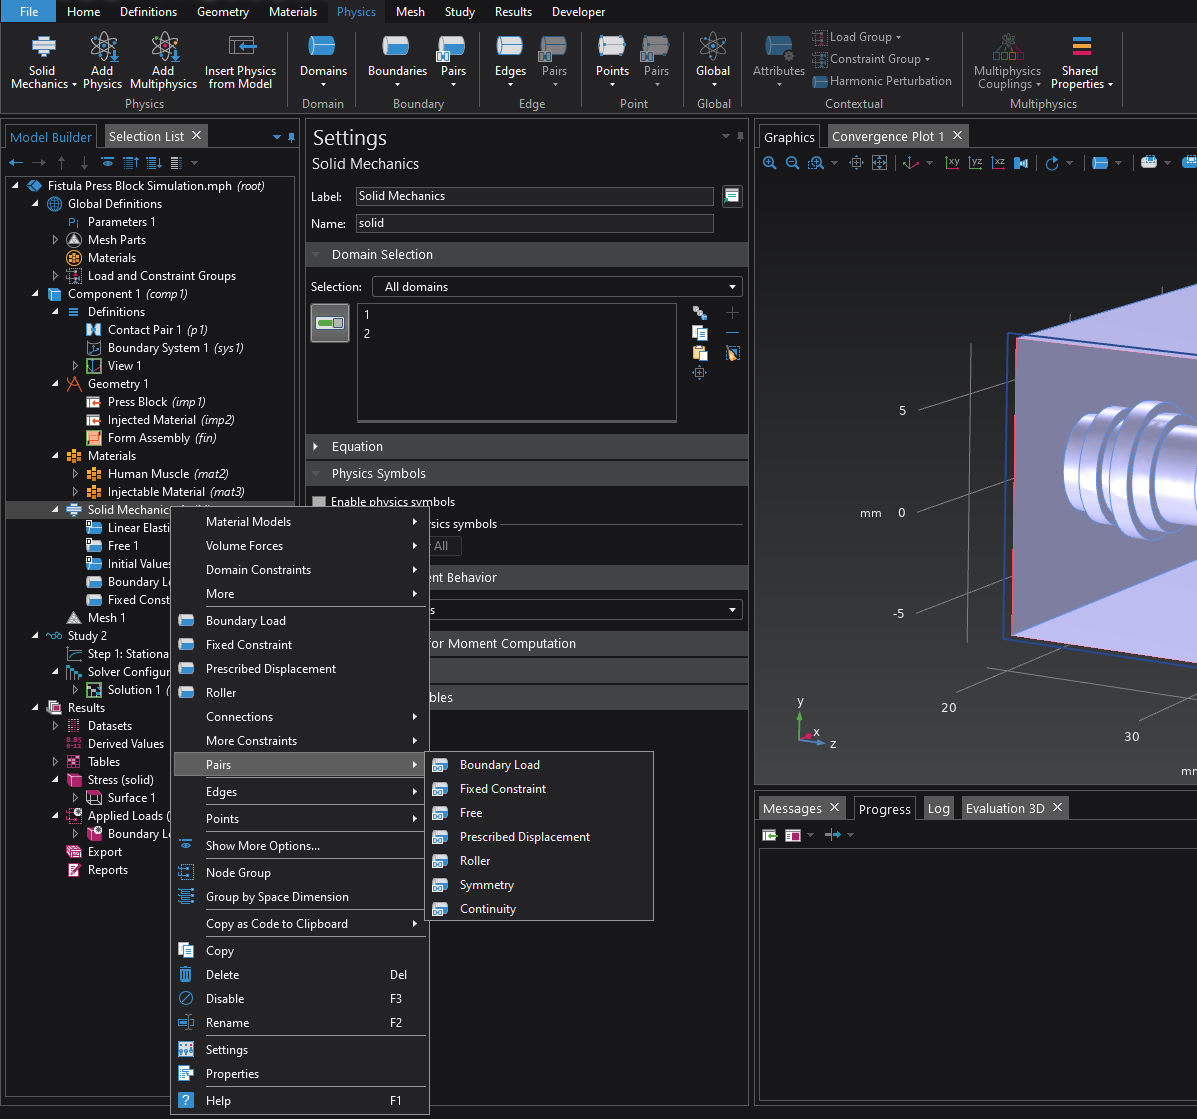The height and width of the screenshot is (1119, 1197).
Task: Click Insert Physics from Model icon
Action: (x=241, y=60)
